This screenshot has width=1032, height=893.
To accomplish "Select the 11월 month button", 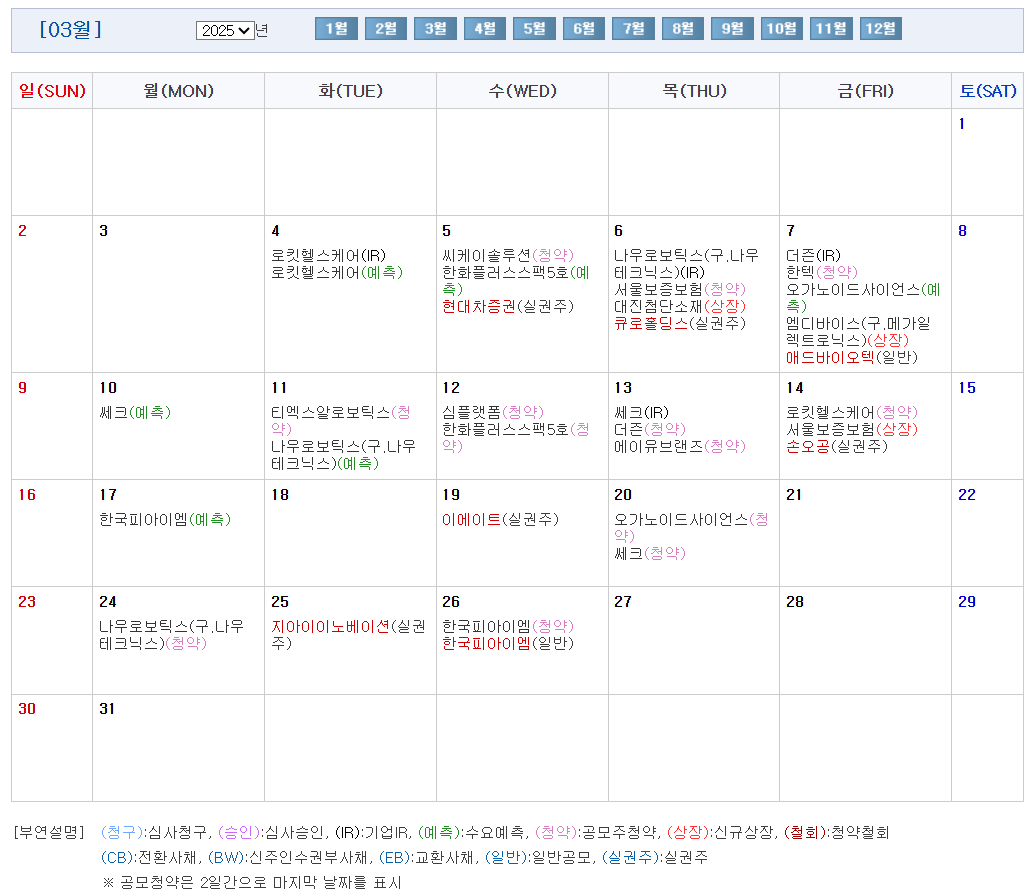I will click(x=831, y=29).
